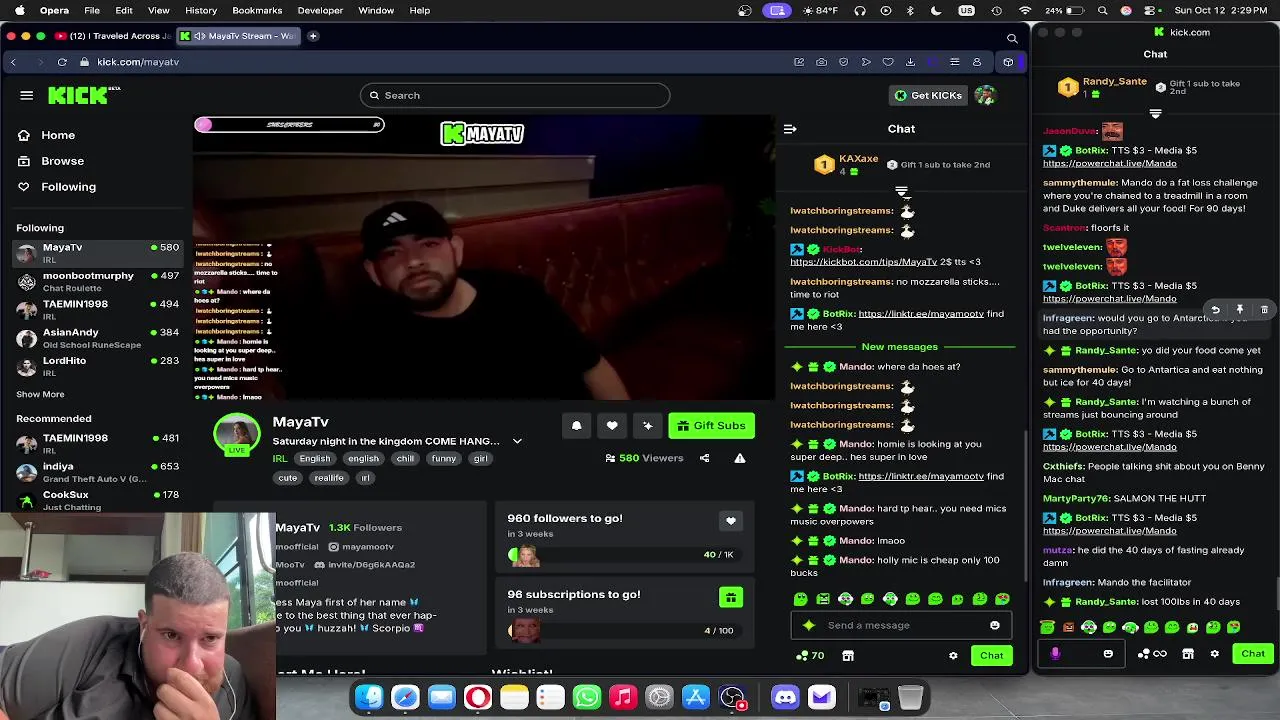Open settings gear in popout chat
1280x720 pixels.
coord(1215,654)
